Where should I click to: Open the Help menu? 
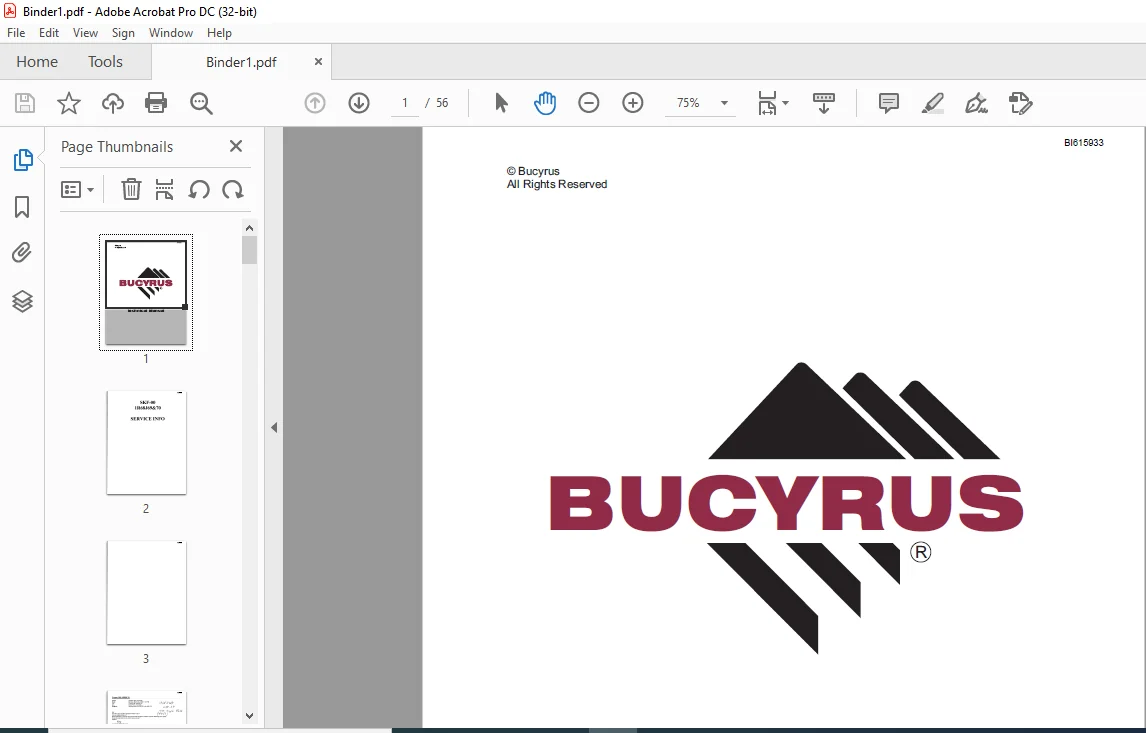pos(219,33)
